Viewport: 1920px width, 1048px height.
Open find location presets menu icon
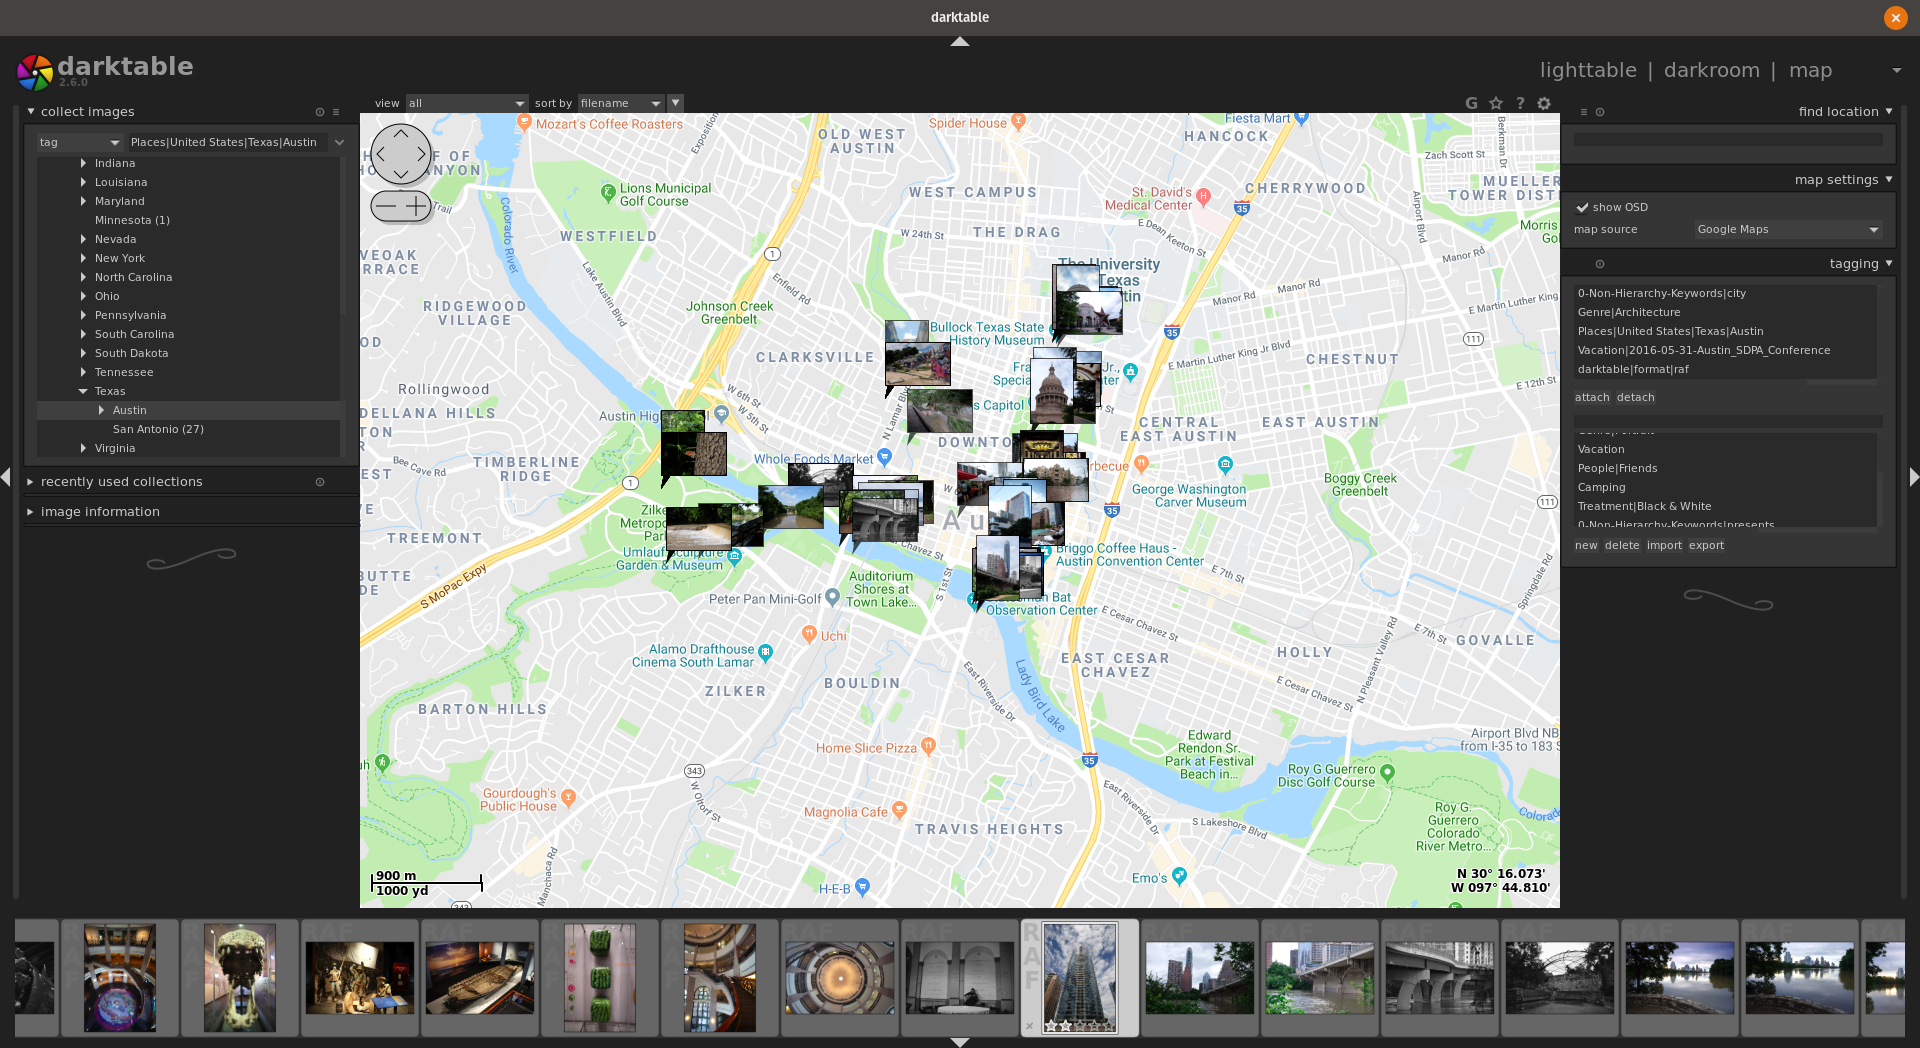pyautogui.click(x=1584, y=112)
